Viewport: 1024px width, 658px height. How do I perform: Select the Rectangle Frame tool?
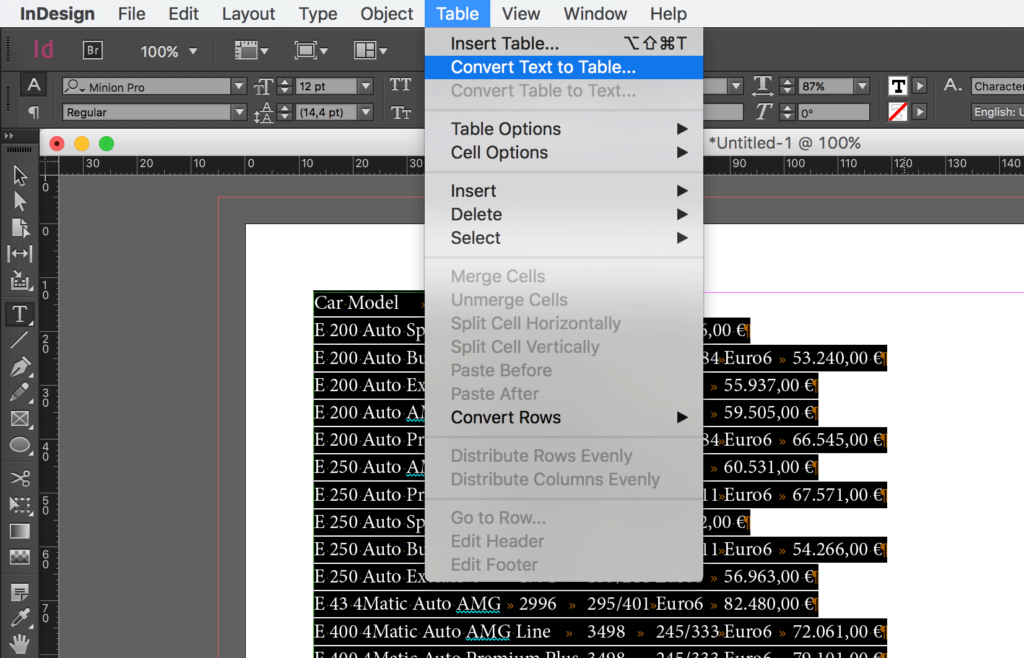pos(20,418)
